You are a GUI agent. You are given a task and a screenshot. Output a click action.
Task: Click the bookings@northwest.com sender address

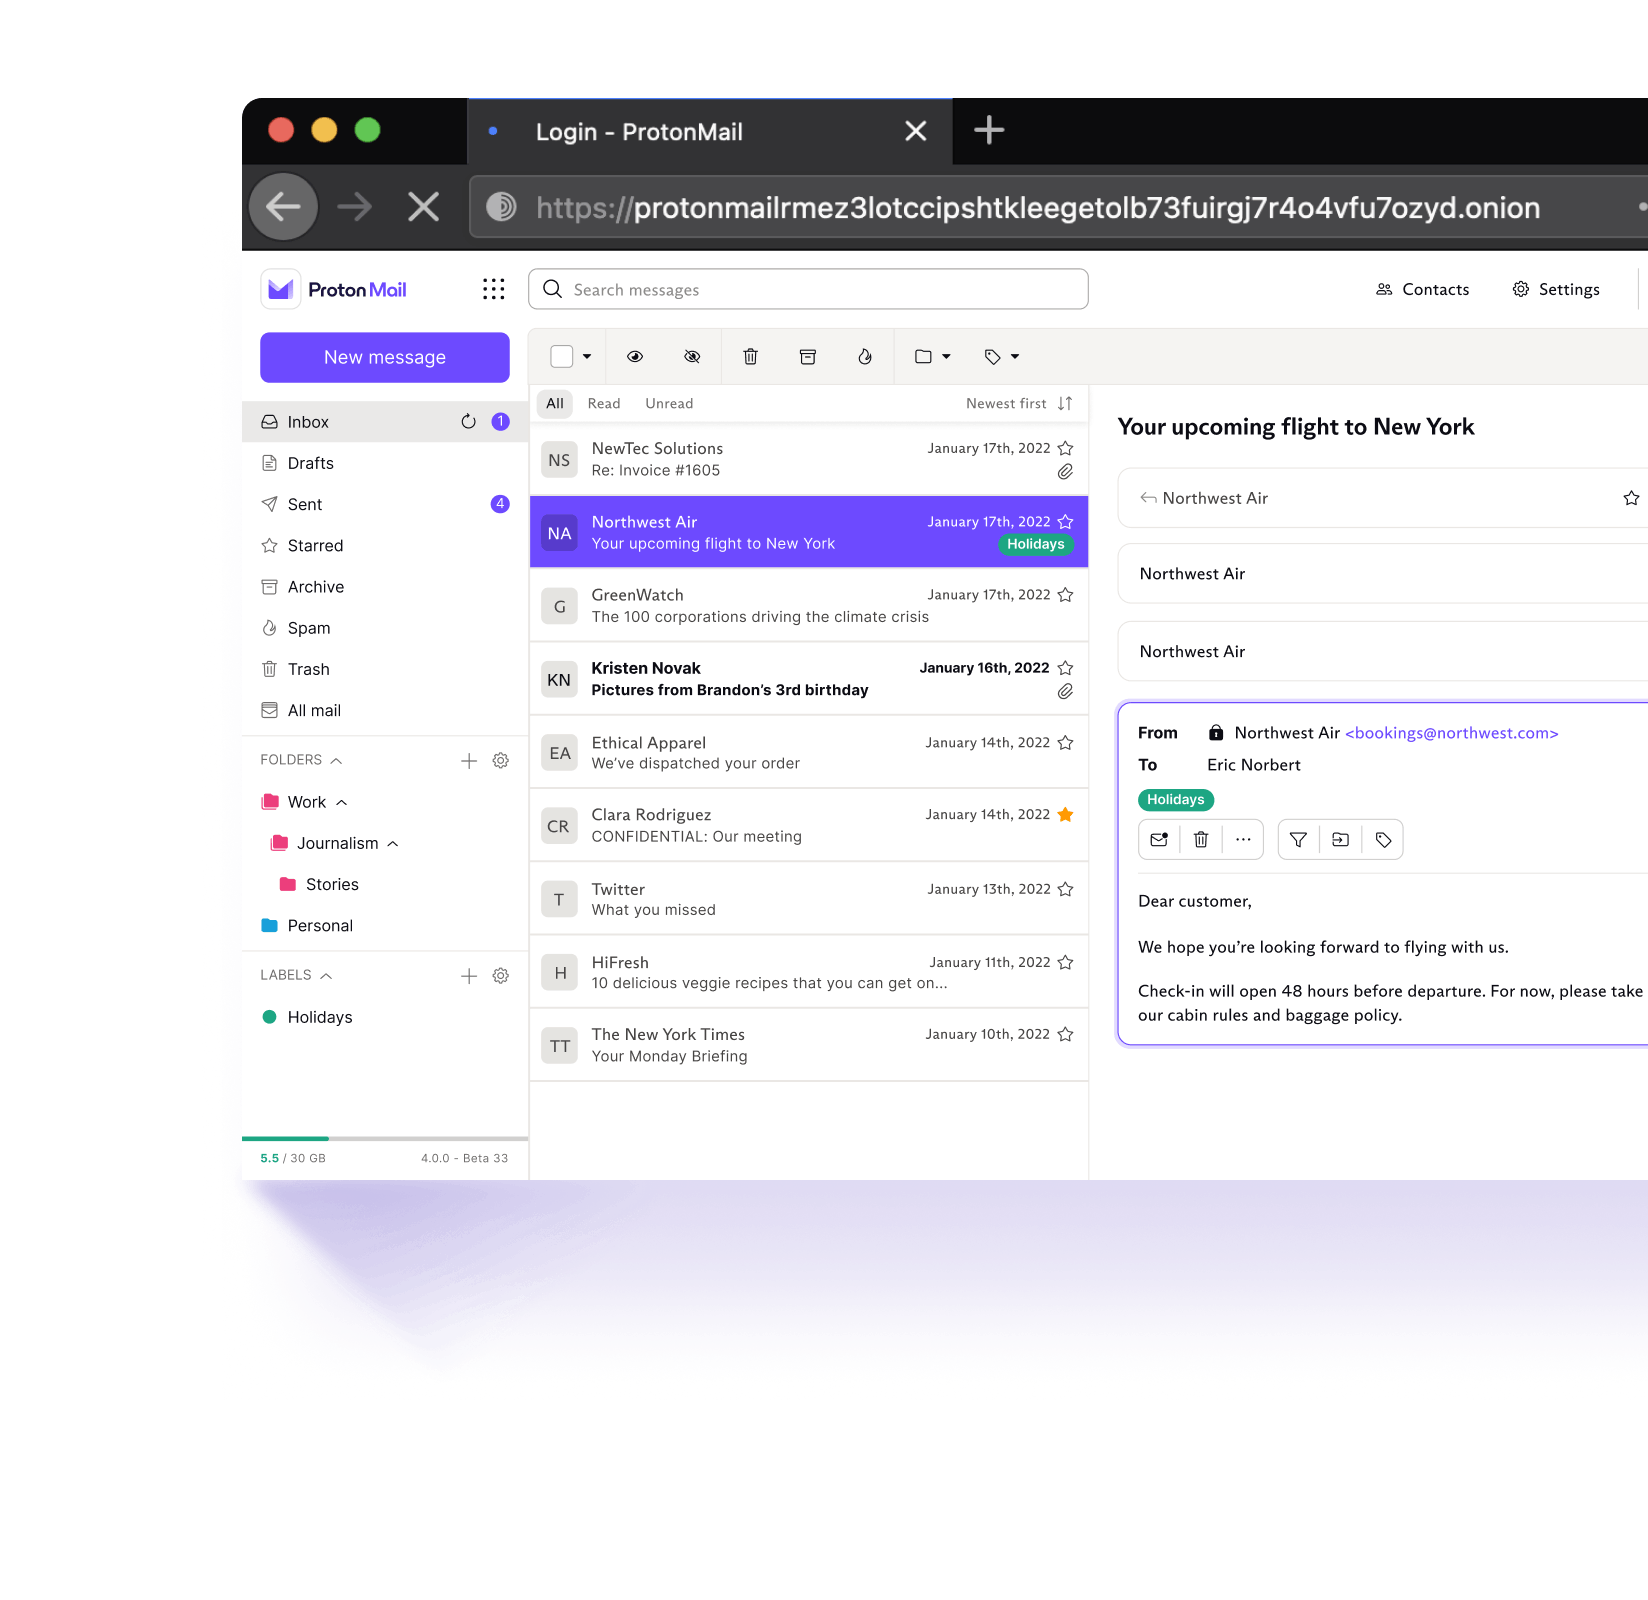pos(1452,734)
